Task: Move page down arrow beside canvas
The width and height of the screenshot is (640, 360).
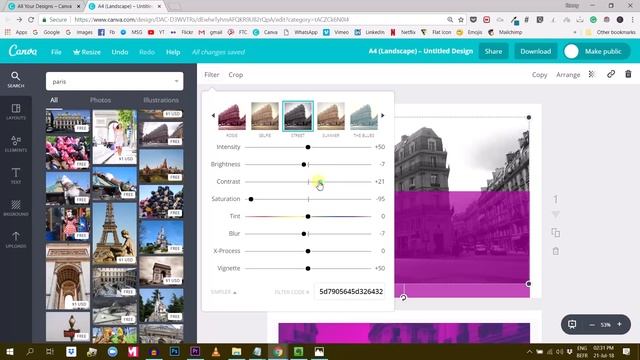Action: (556, 215)
